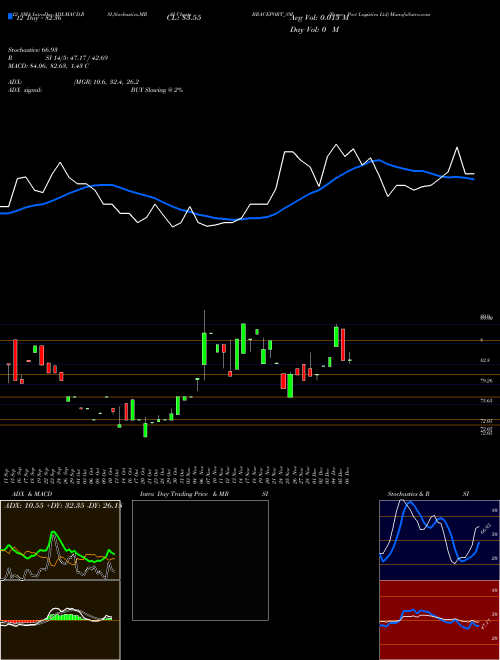Open the blue Stochastics chart panel
This screenshot has height=660, width=500.
(x=439, y=540)
